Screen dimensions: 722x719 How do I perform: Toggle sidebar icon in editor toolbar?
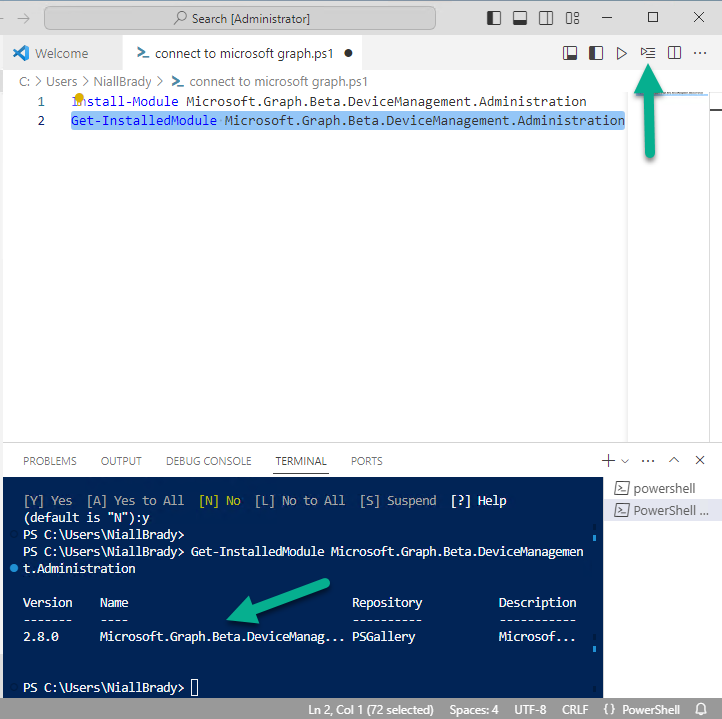pyautogui.click(x=596, y=53)
